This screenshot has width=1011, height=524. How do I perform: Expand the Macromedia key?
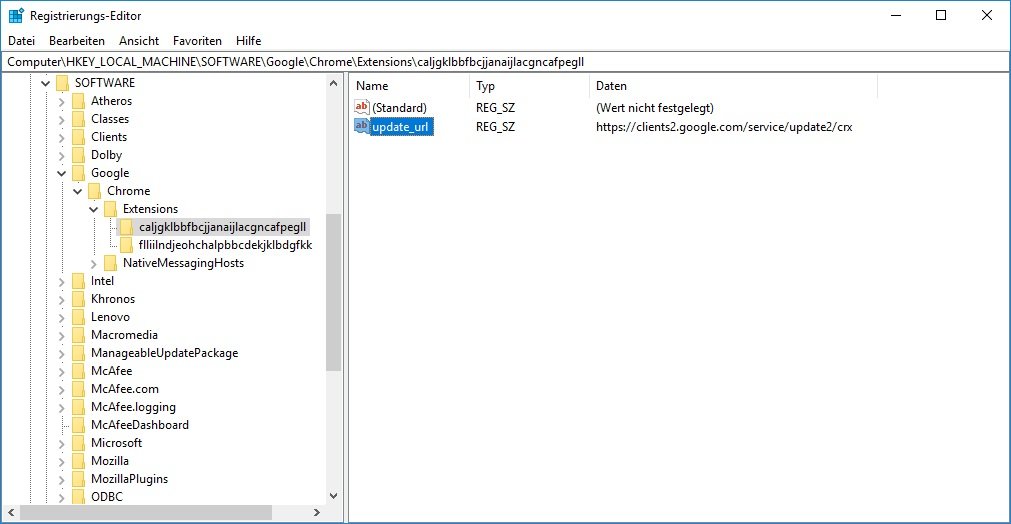[x=61, y=336]
